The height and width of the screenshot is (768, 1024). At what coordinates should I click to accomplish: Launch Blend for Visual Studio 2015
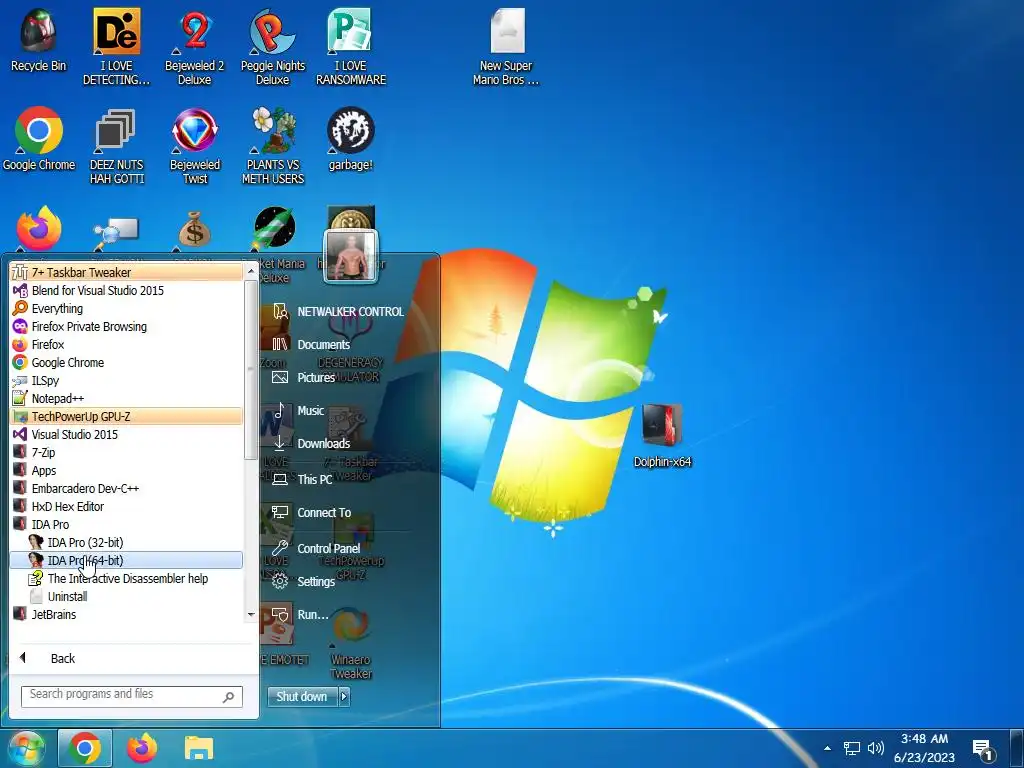(127, 291)
